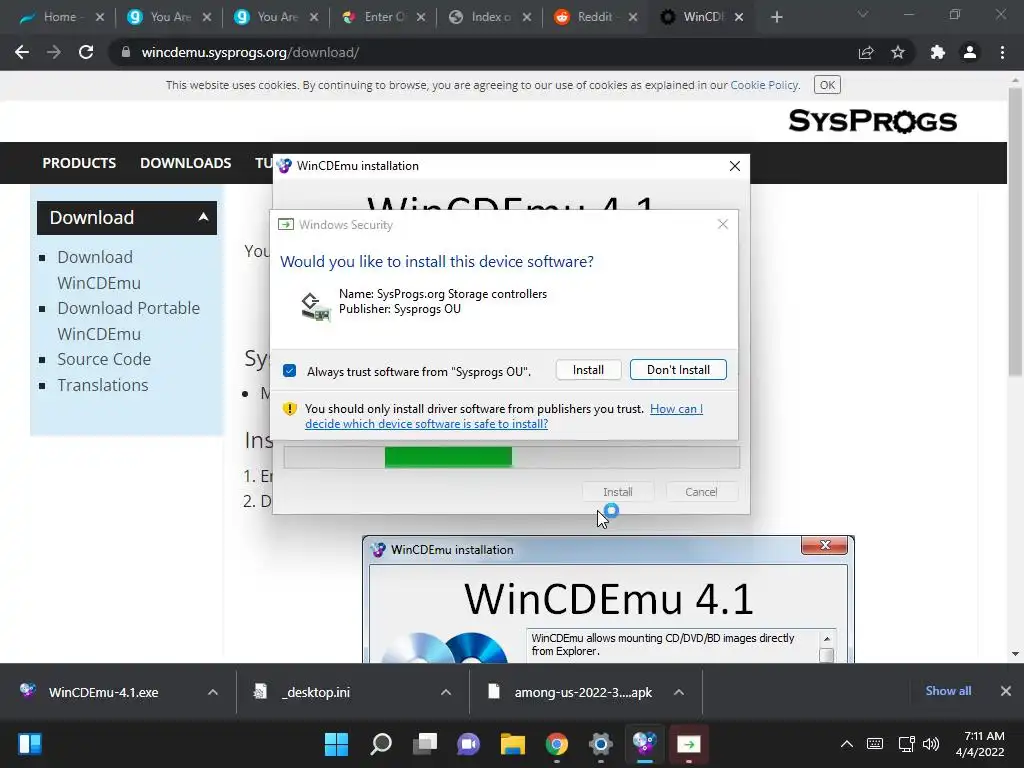Expand options for WinCDEmu-4.1.exe download
This screenshot has height=768, width=1024.
point(213,692)
